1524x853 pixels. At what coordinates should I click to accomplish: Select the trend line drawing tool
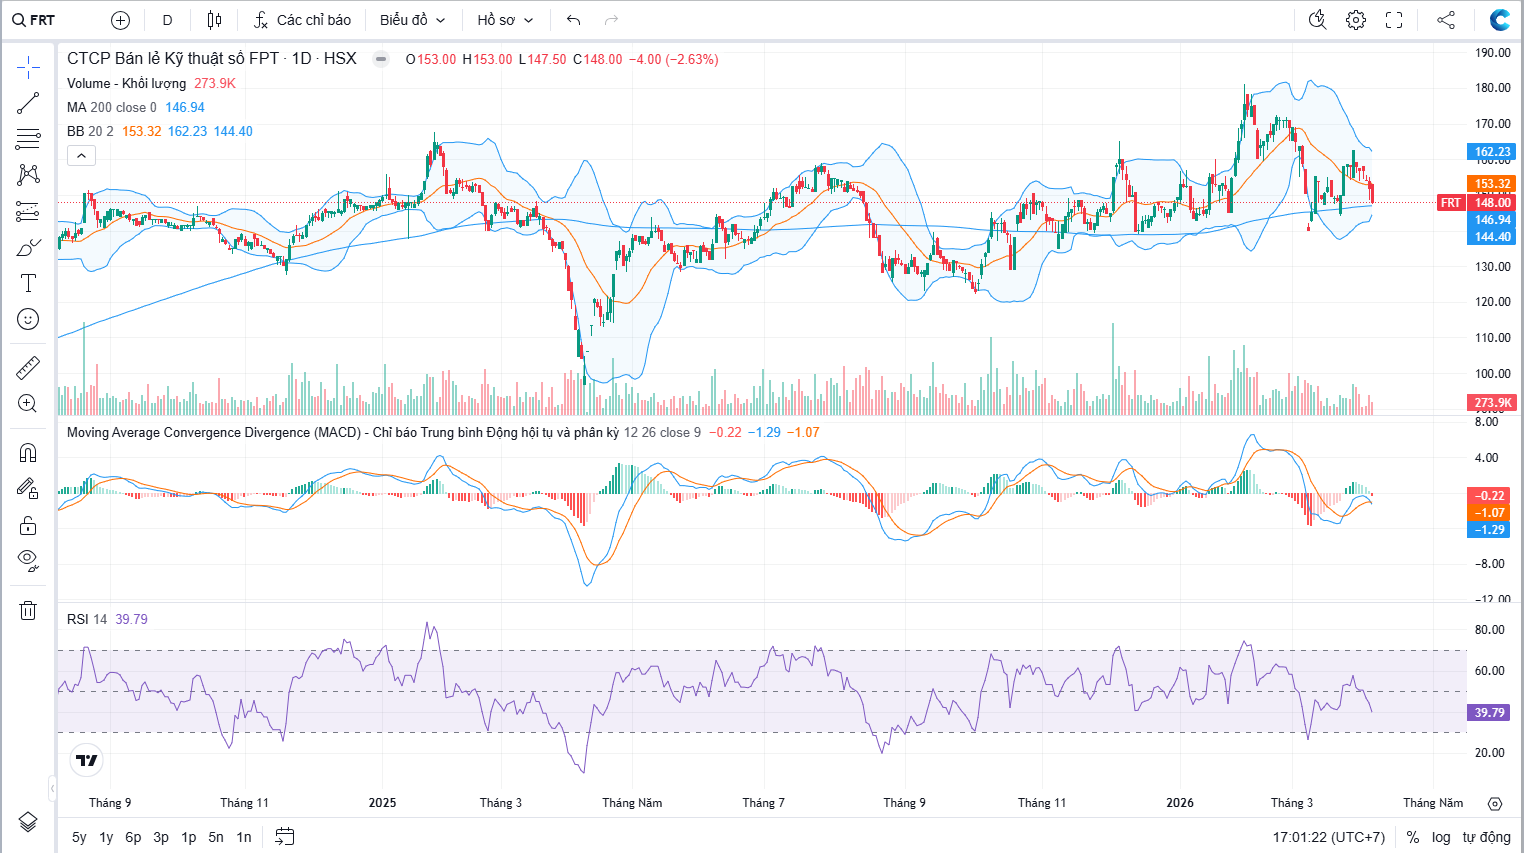pyautogui.click(x=28, y=103)
